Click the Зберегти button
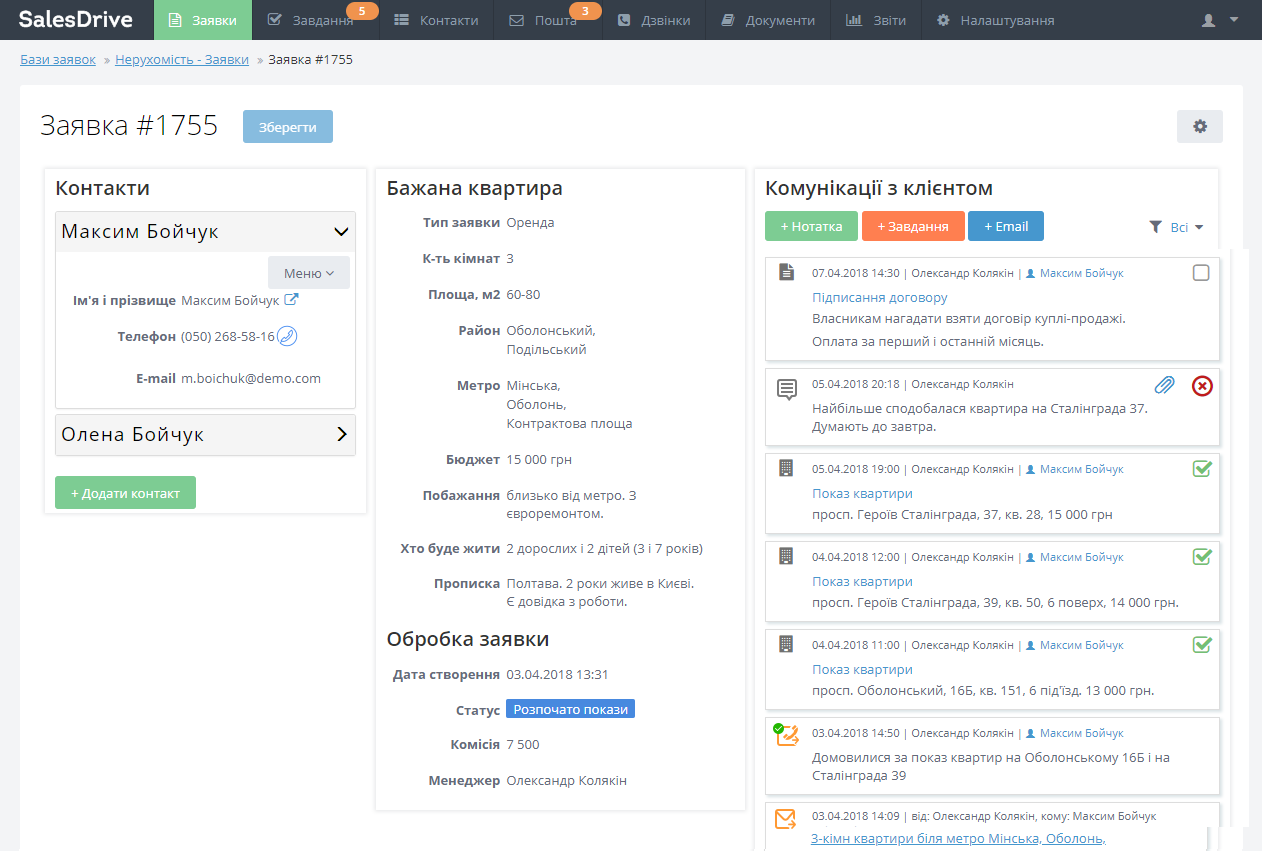The height and width of the screenshot is (851, 1262). [x=287, y=127]
